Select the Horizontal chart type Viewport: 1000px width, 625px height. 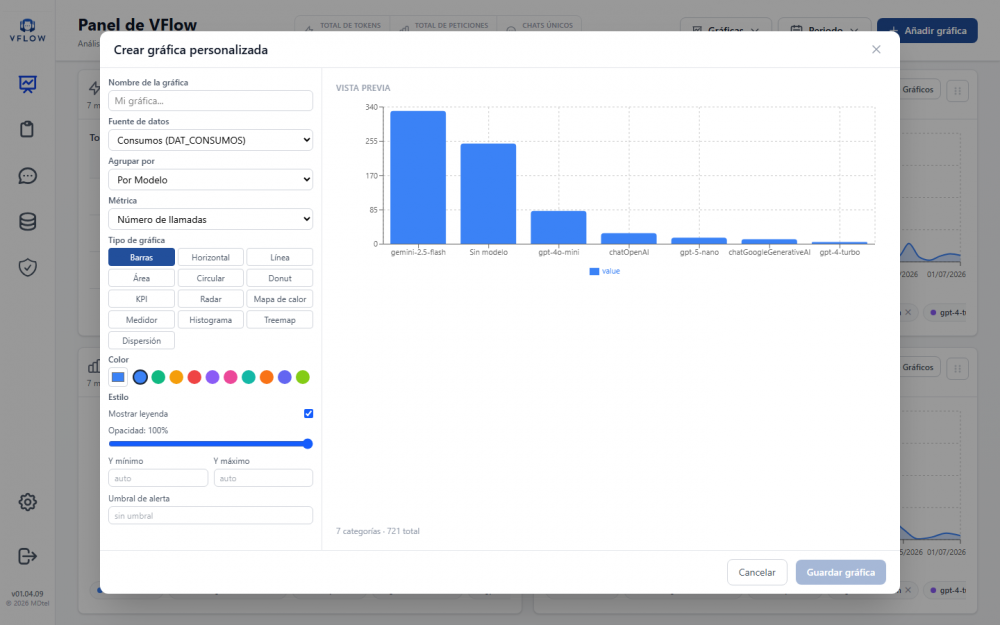click(x=210, y=257)
